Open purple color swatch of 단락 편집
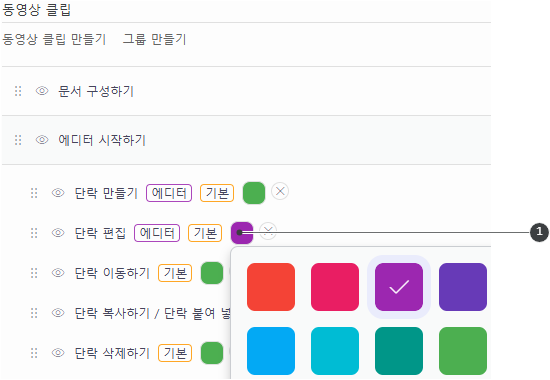The height and width of the screenshot is (380, 550). pos(242,233)
